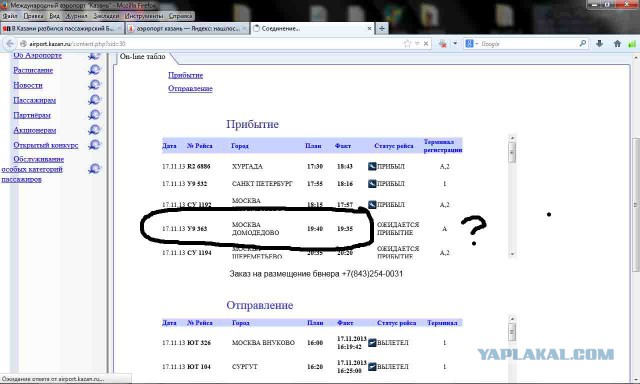The width and height of the screenshot is (640, 384).
Task: Click phone number text '+7(843)254-0031'
Action: 372,274
